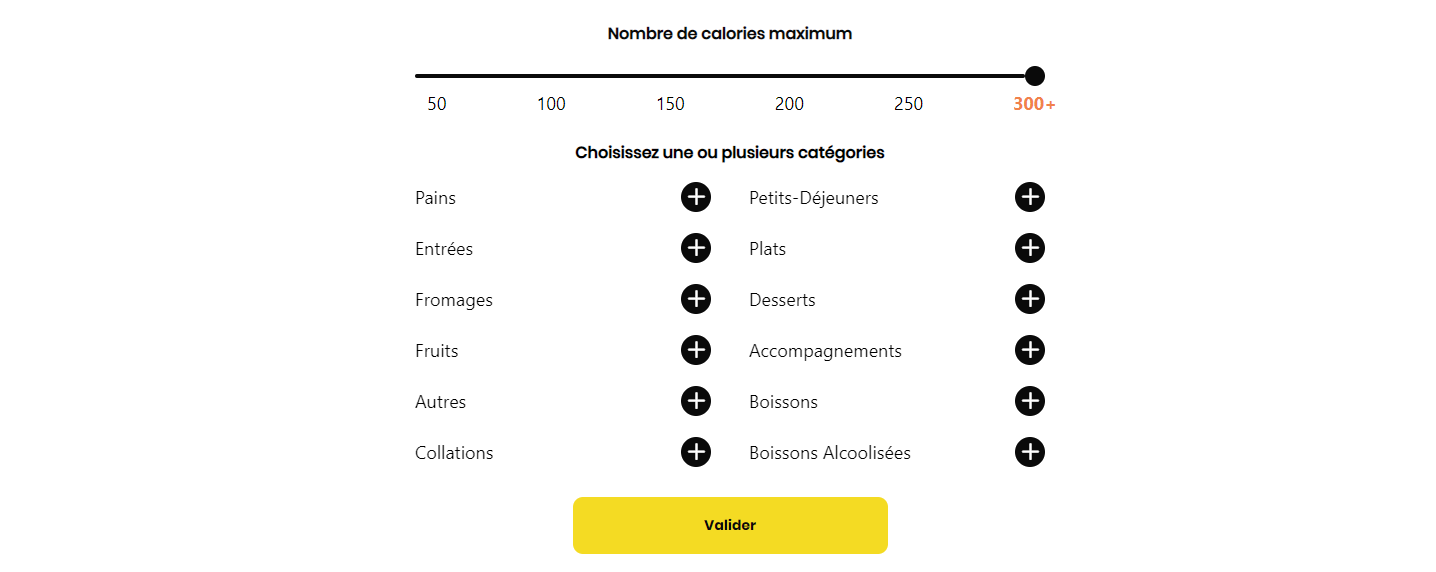Image resolution: width=1436 pixels, height=572 pixels.
Task: Add Boissons Alcoolisées with its plus icon
Action: click(1030, 452)
